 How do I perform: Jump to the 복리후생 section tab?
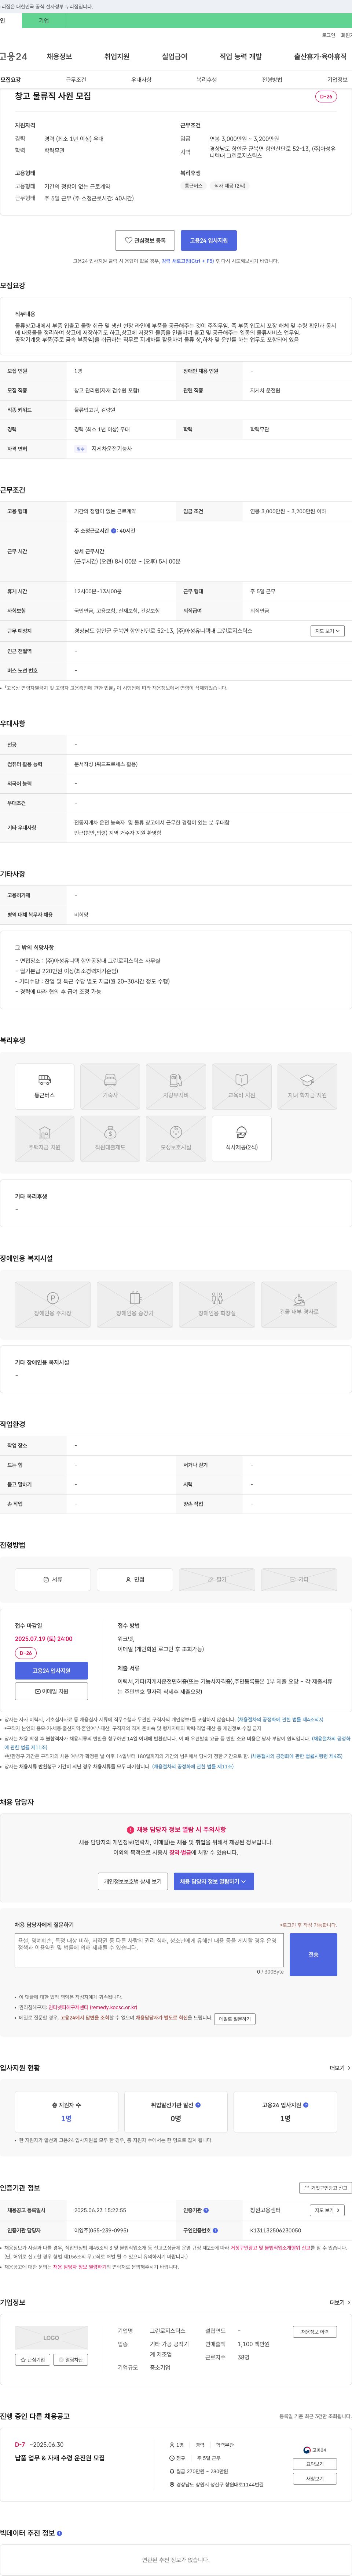(x=207, y=80)
